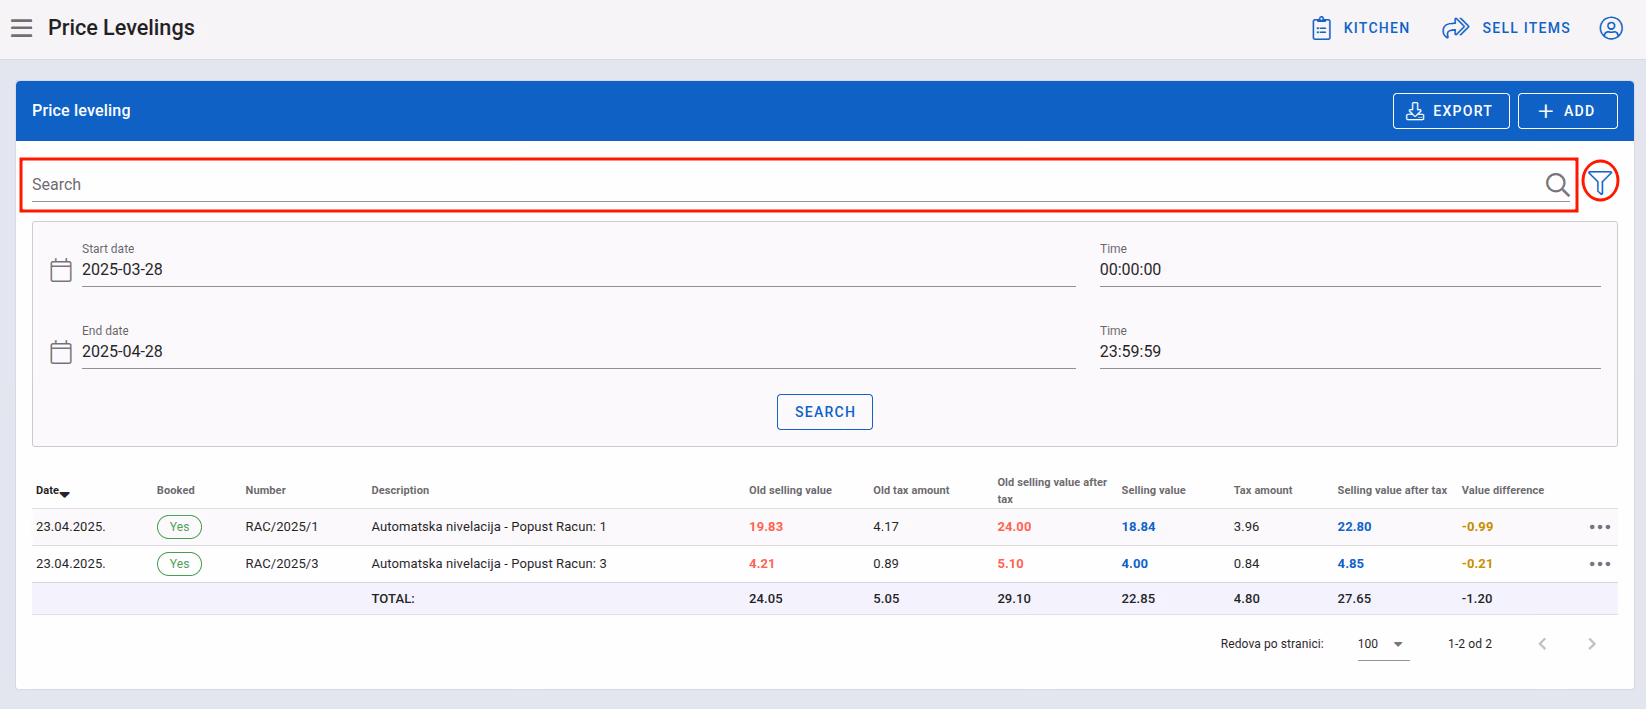Click the TOTAL row label

pyautogui.click(x=393, y=599)
